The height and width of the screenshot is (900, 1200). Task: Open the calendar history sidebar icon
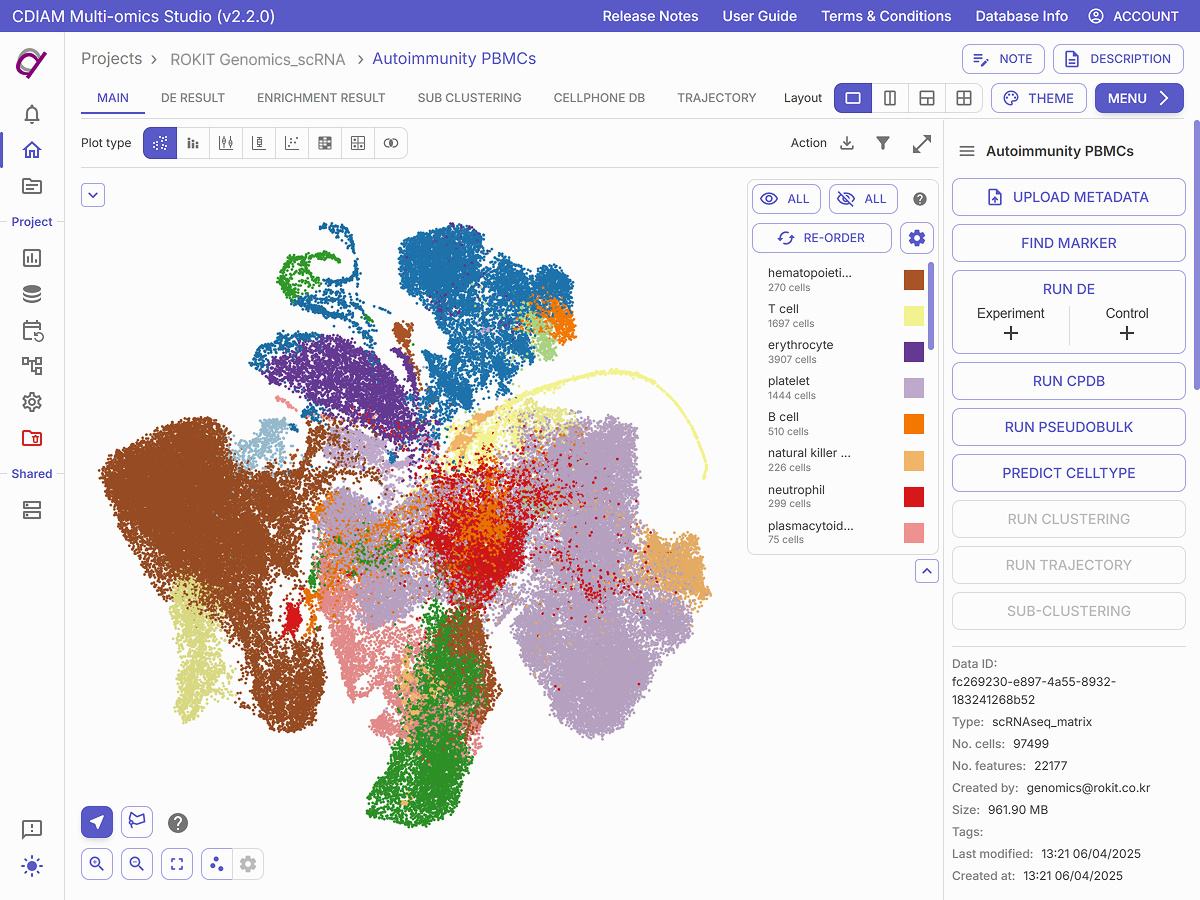coord(32,330)
